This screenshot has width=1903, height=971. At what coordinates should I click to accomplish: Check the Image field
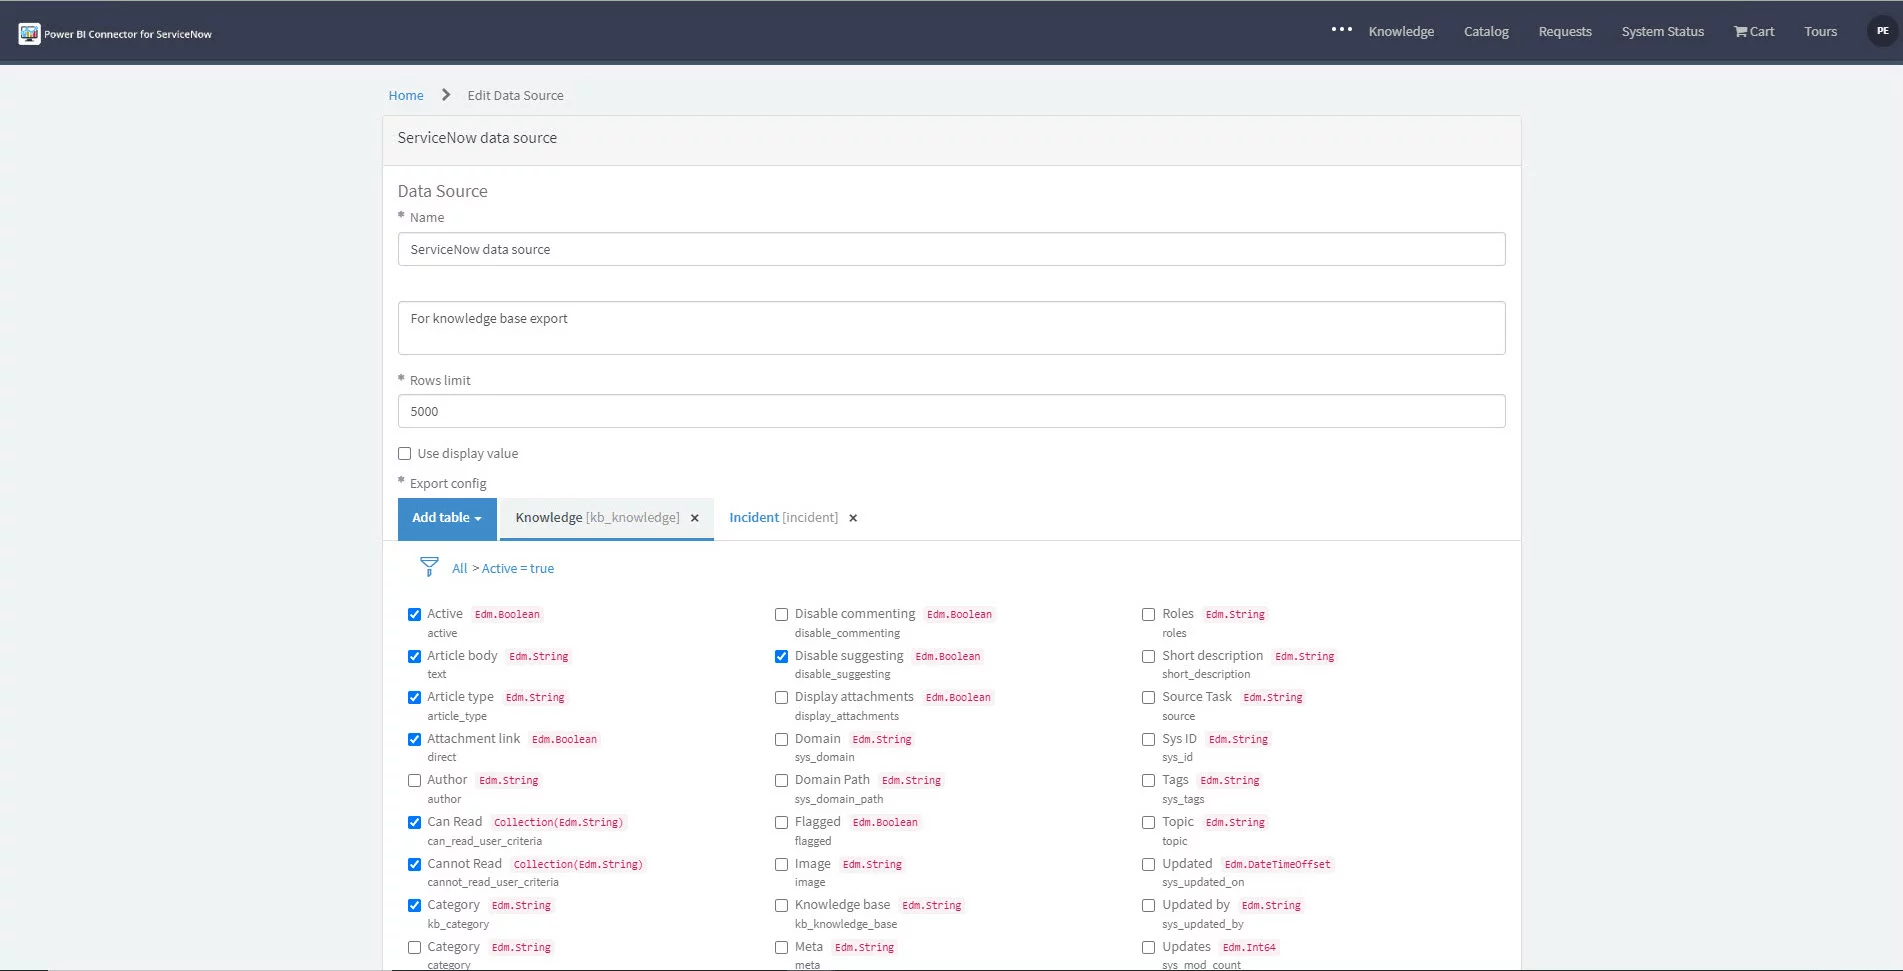[782, 865]
